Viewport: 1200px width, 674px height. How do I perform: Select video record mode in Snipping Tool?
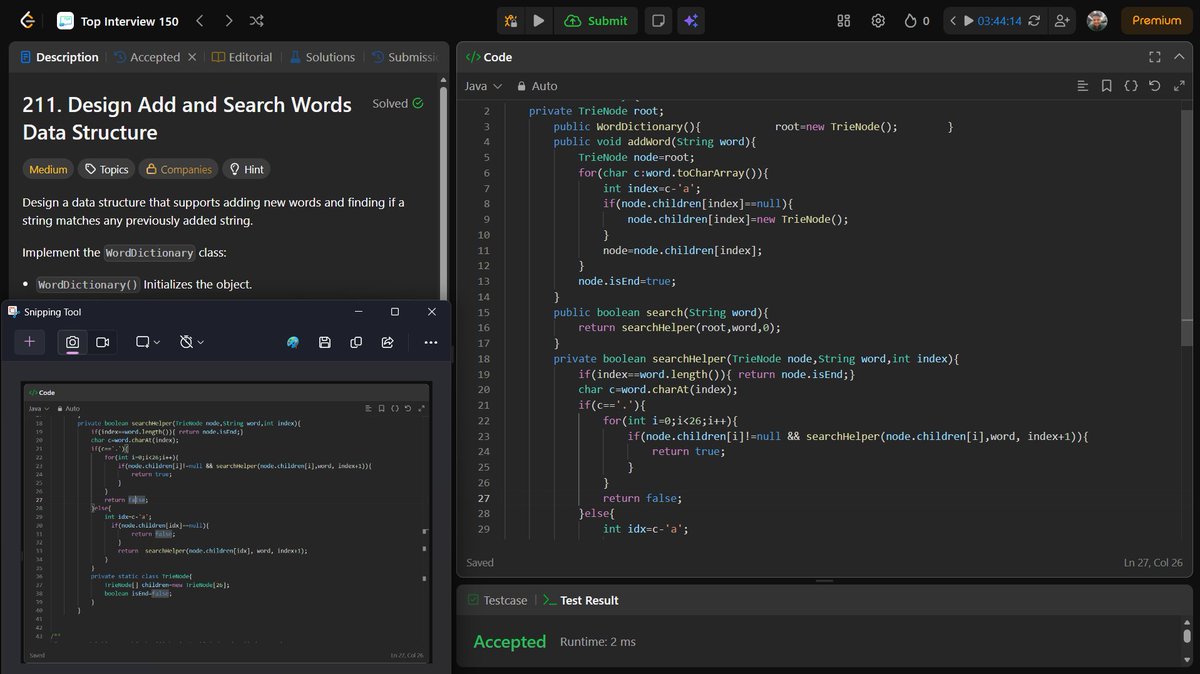102,342
